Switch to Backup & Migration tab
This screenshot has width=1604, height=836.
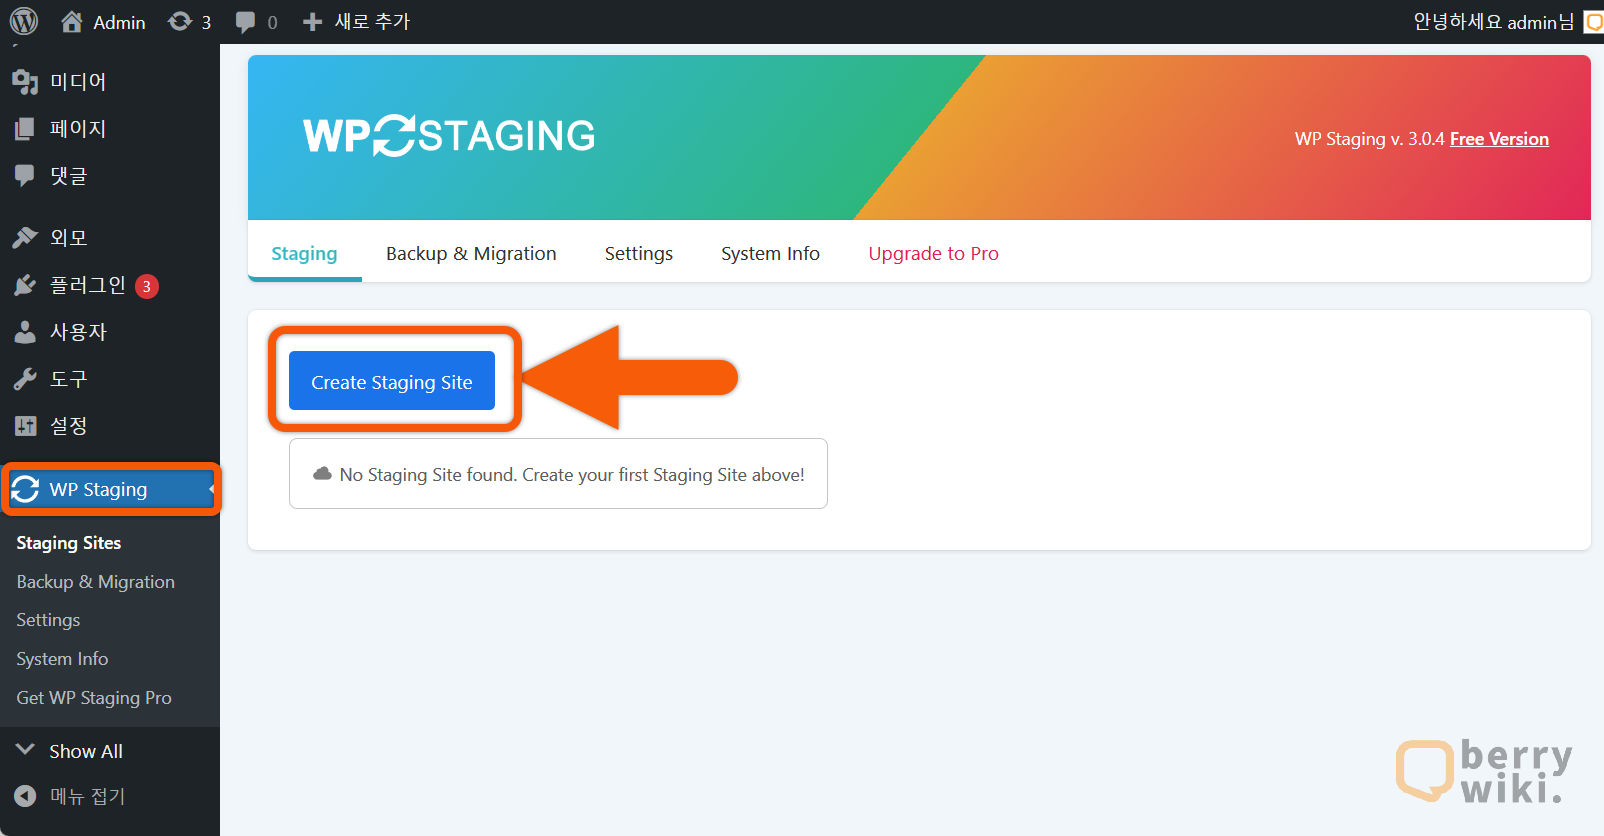coord(471,253)
